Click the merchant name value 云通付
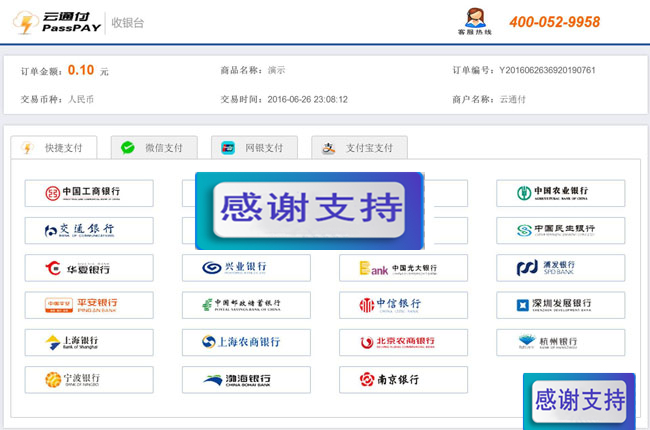The width and height of the screenshot is (650, 430). (x=513, y=100)
